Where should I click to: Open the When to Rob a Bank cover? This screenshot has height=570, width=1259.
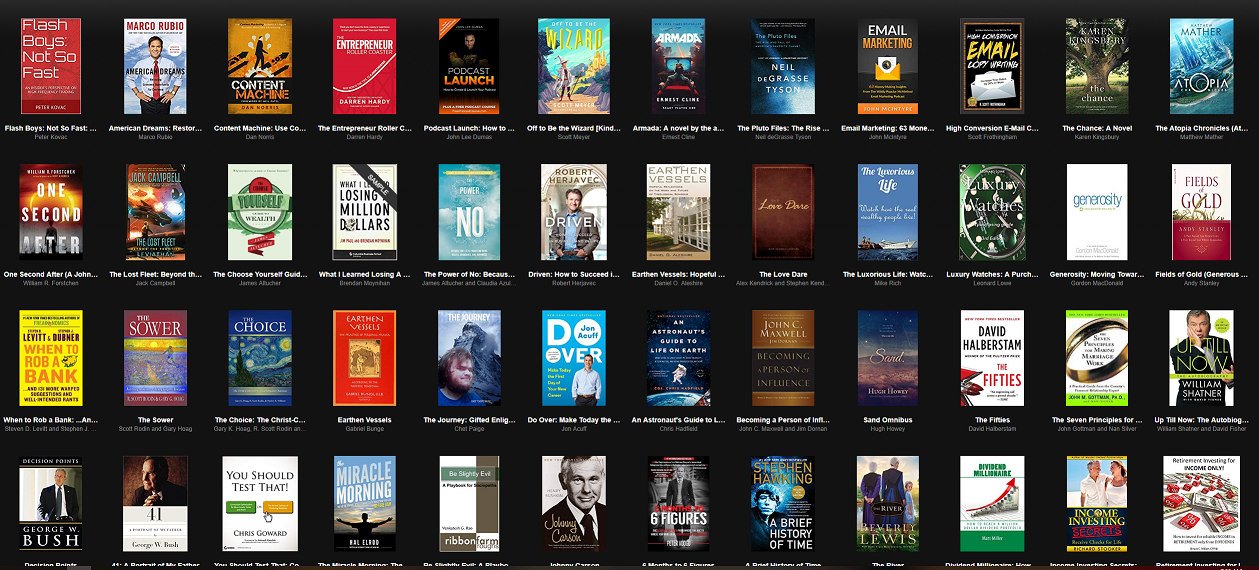51,358
